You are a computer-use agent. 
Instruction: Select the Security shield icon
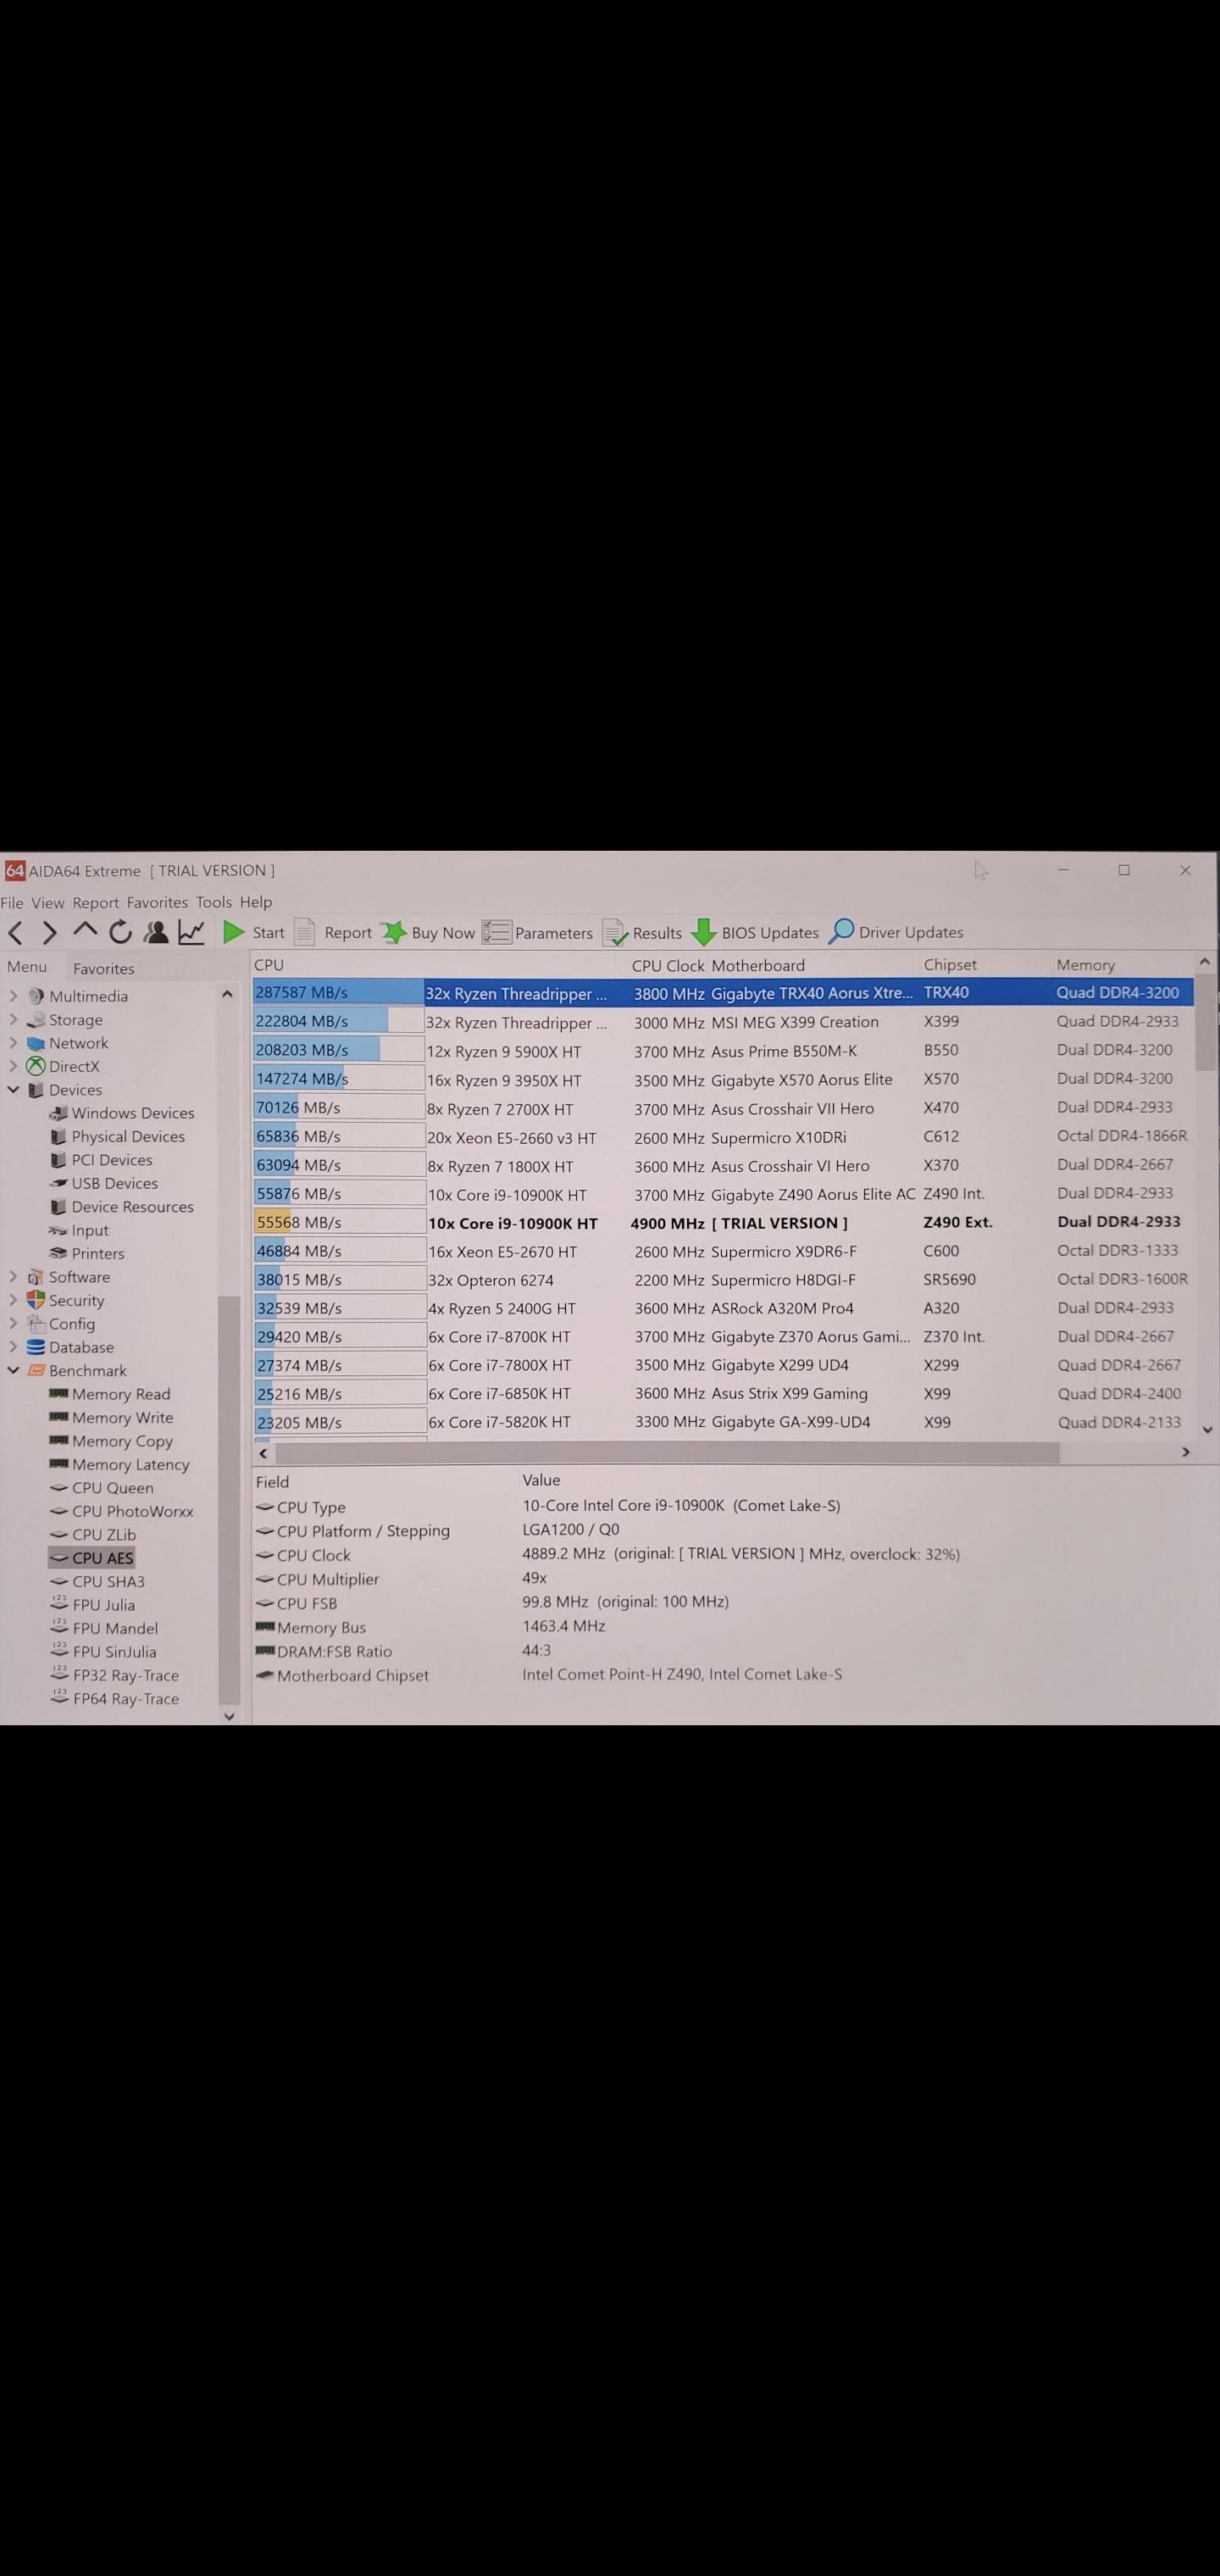36,1300
